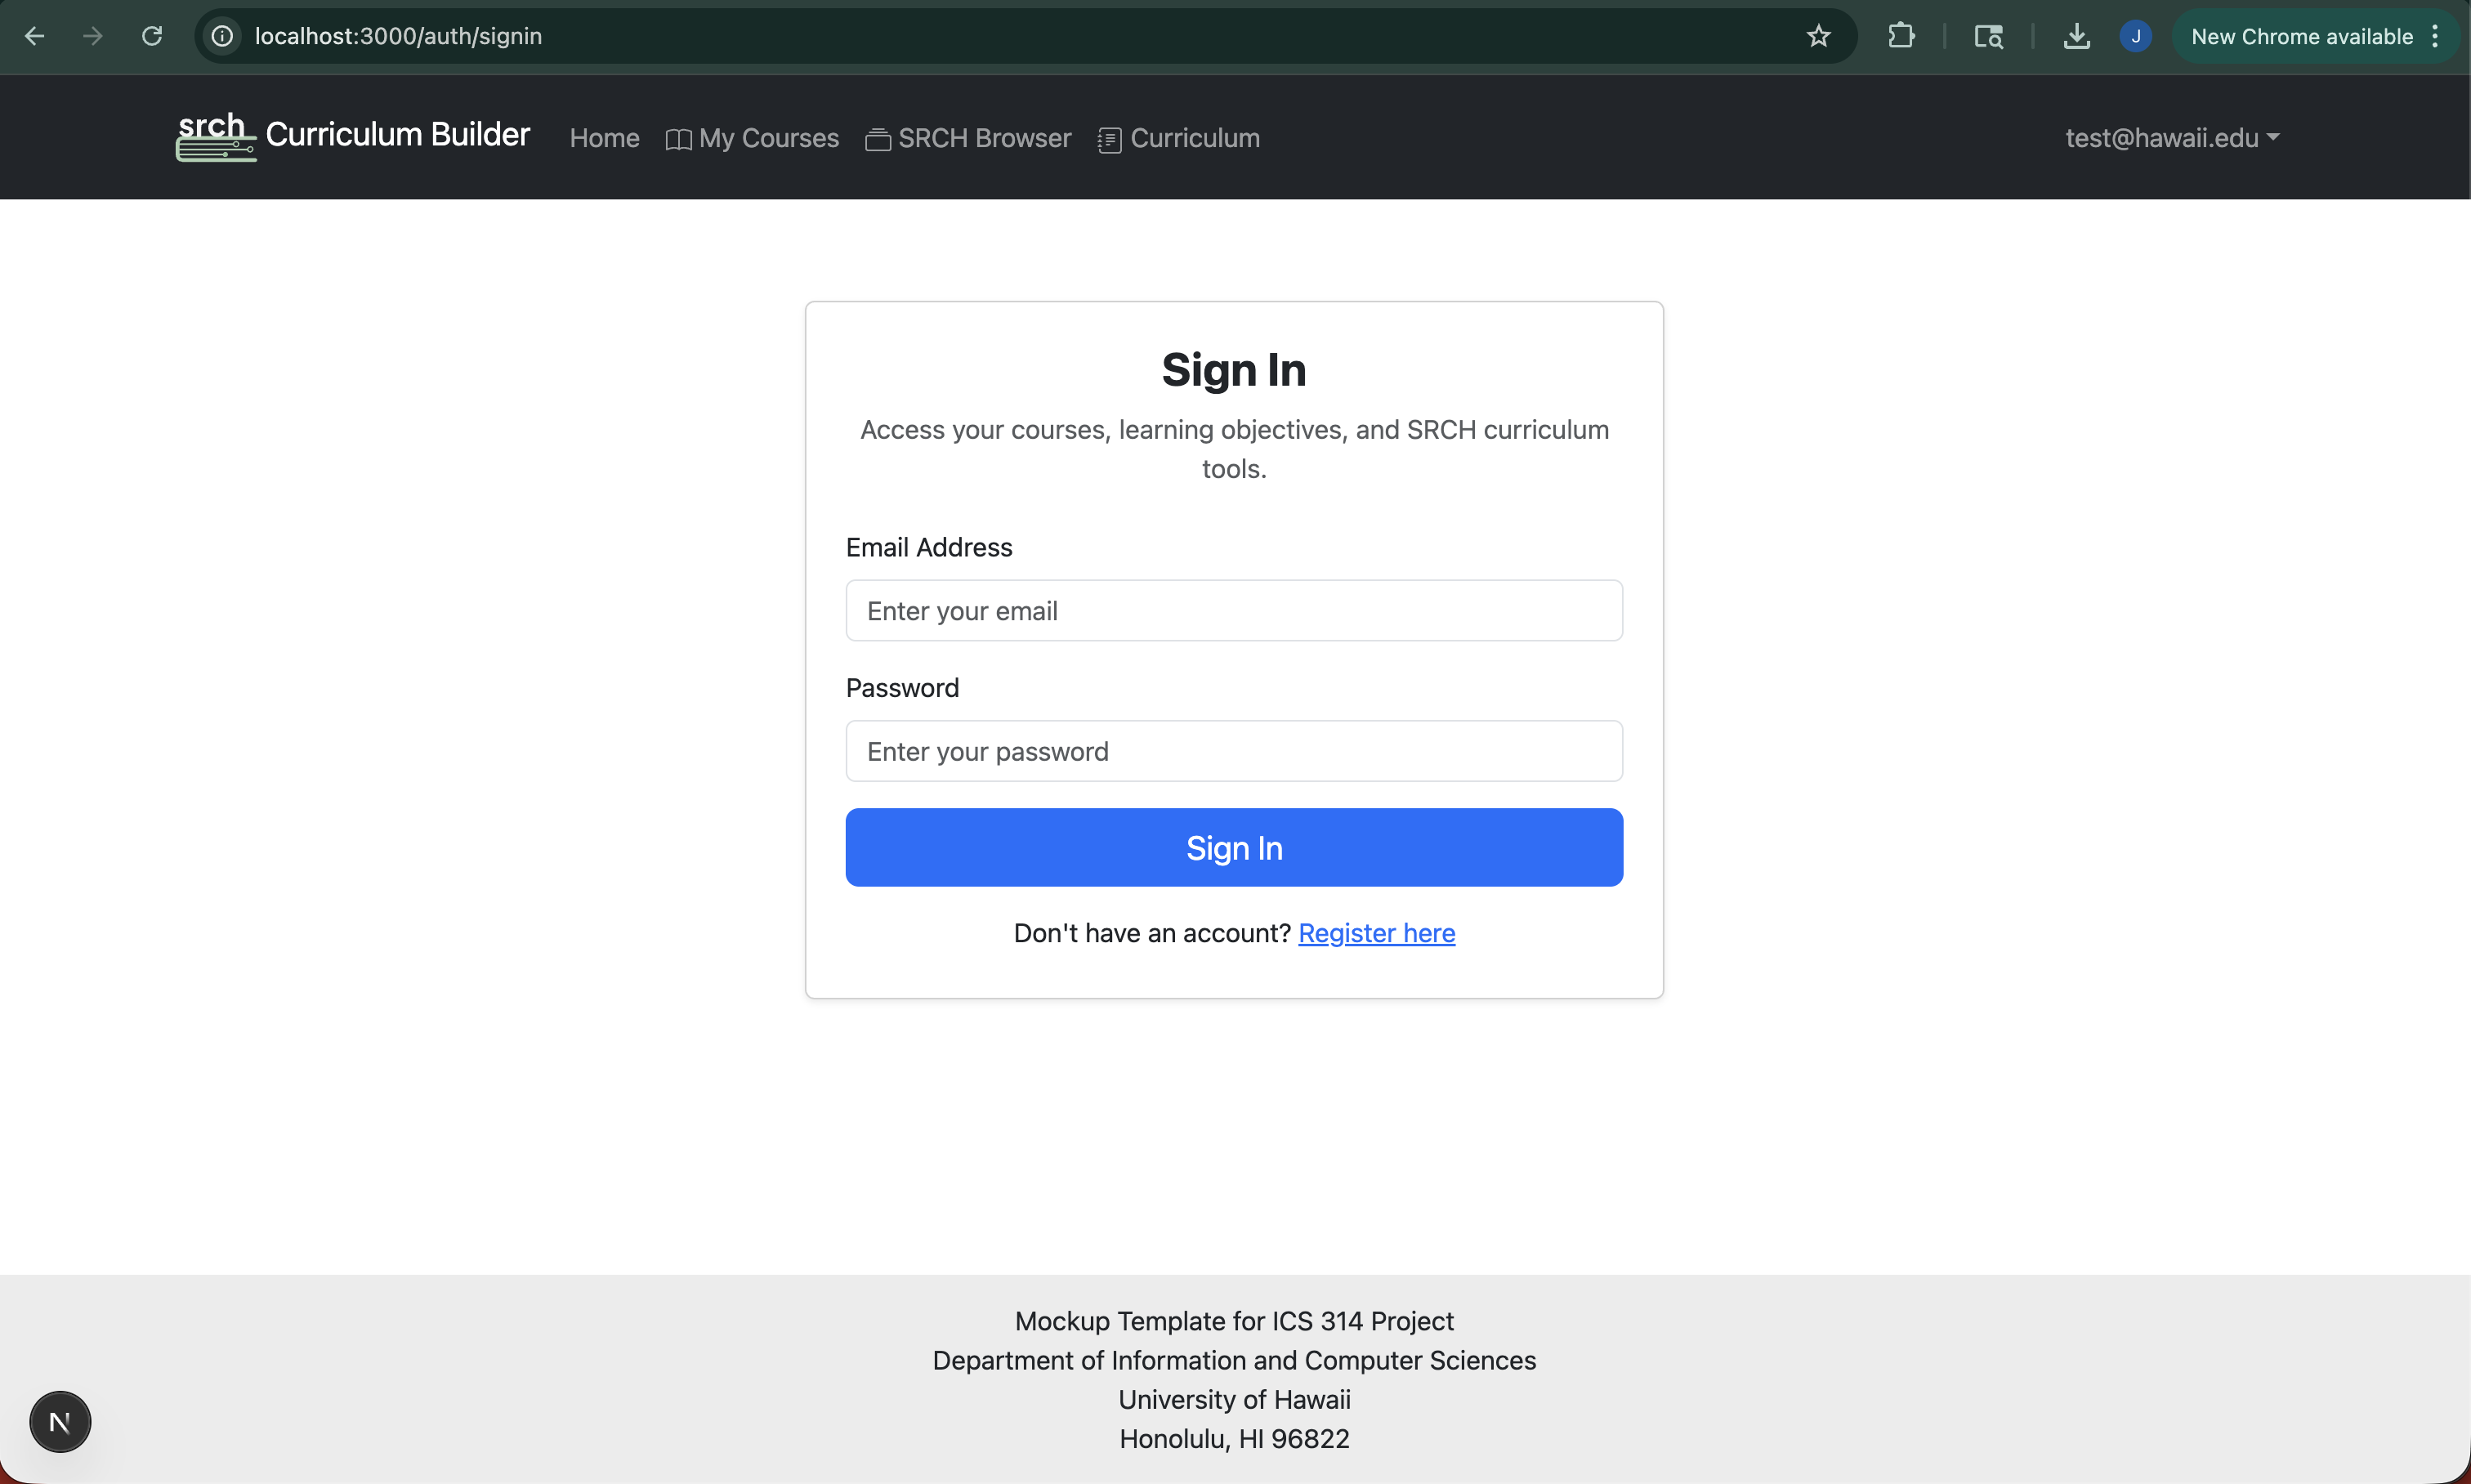This screenshot has width=2471, height=1484.
Task: Open Chrome downloads icon
Action: 2076,37
